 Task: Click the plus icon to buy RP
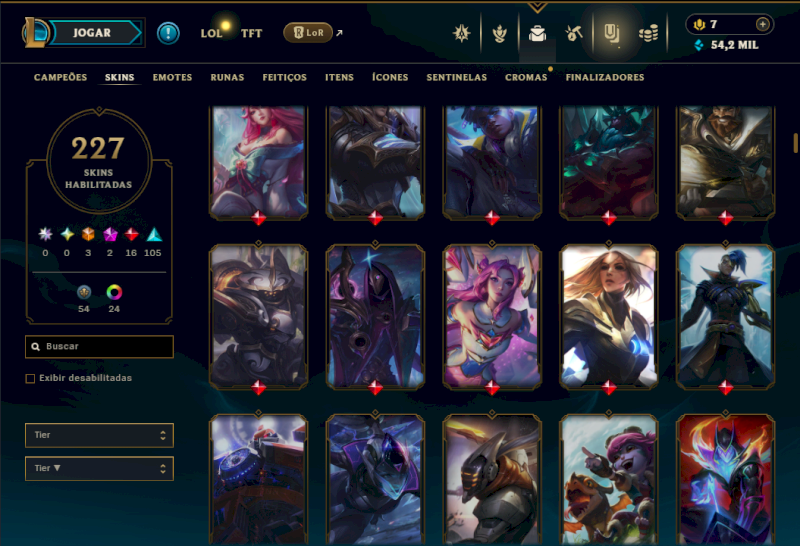[x=762, y=24]
